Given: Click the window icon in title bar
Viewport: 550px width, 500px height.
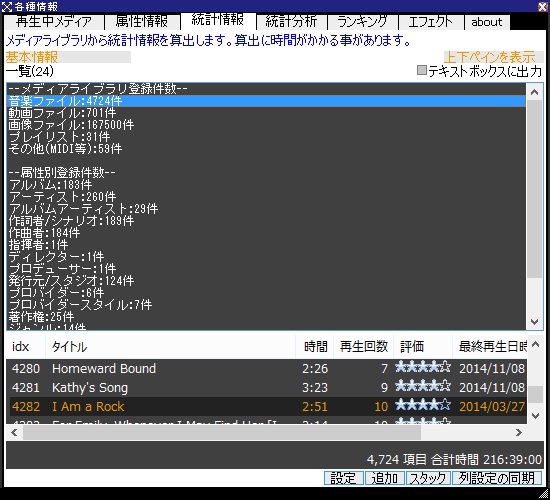Looking at the screenshot, I should coord(6,6).
